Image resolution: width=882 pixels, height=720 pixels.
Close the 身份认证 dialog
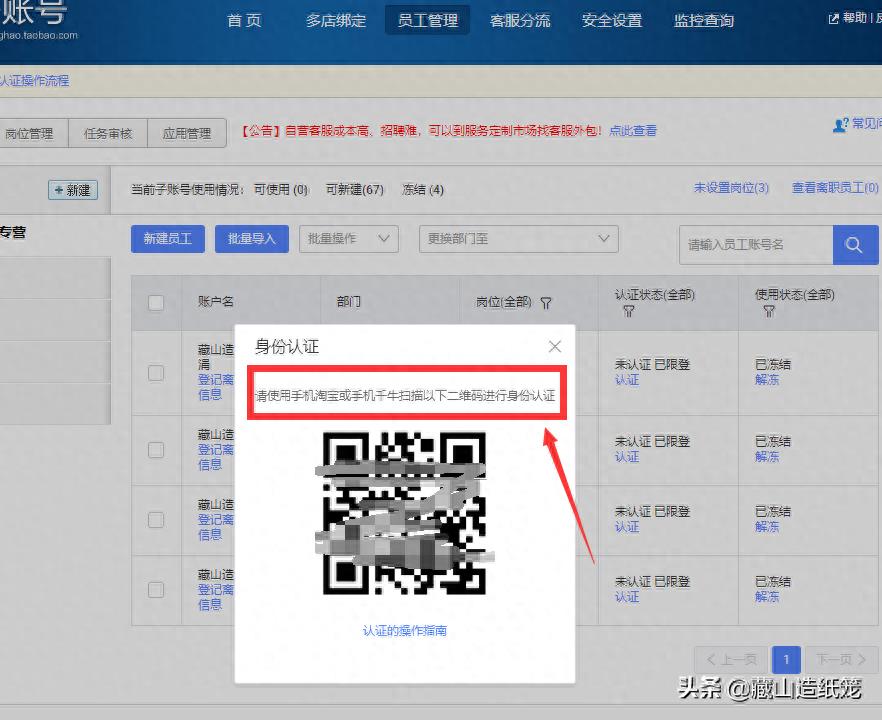(555, 346)
